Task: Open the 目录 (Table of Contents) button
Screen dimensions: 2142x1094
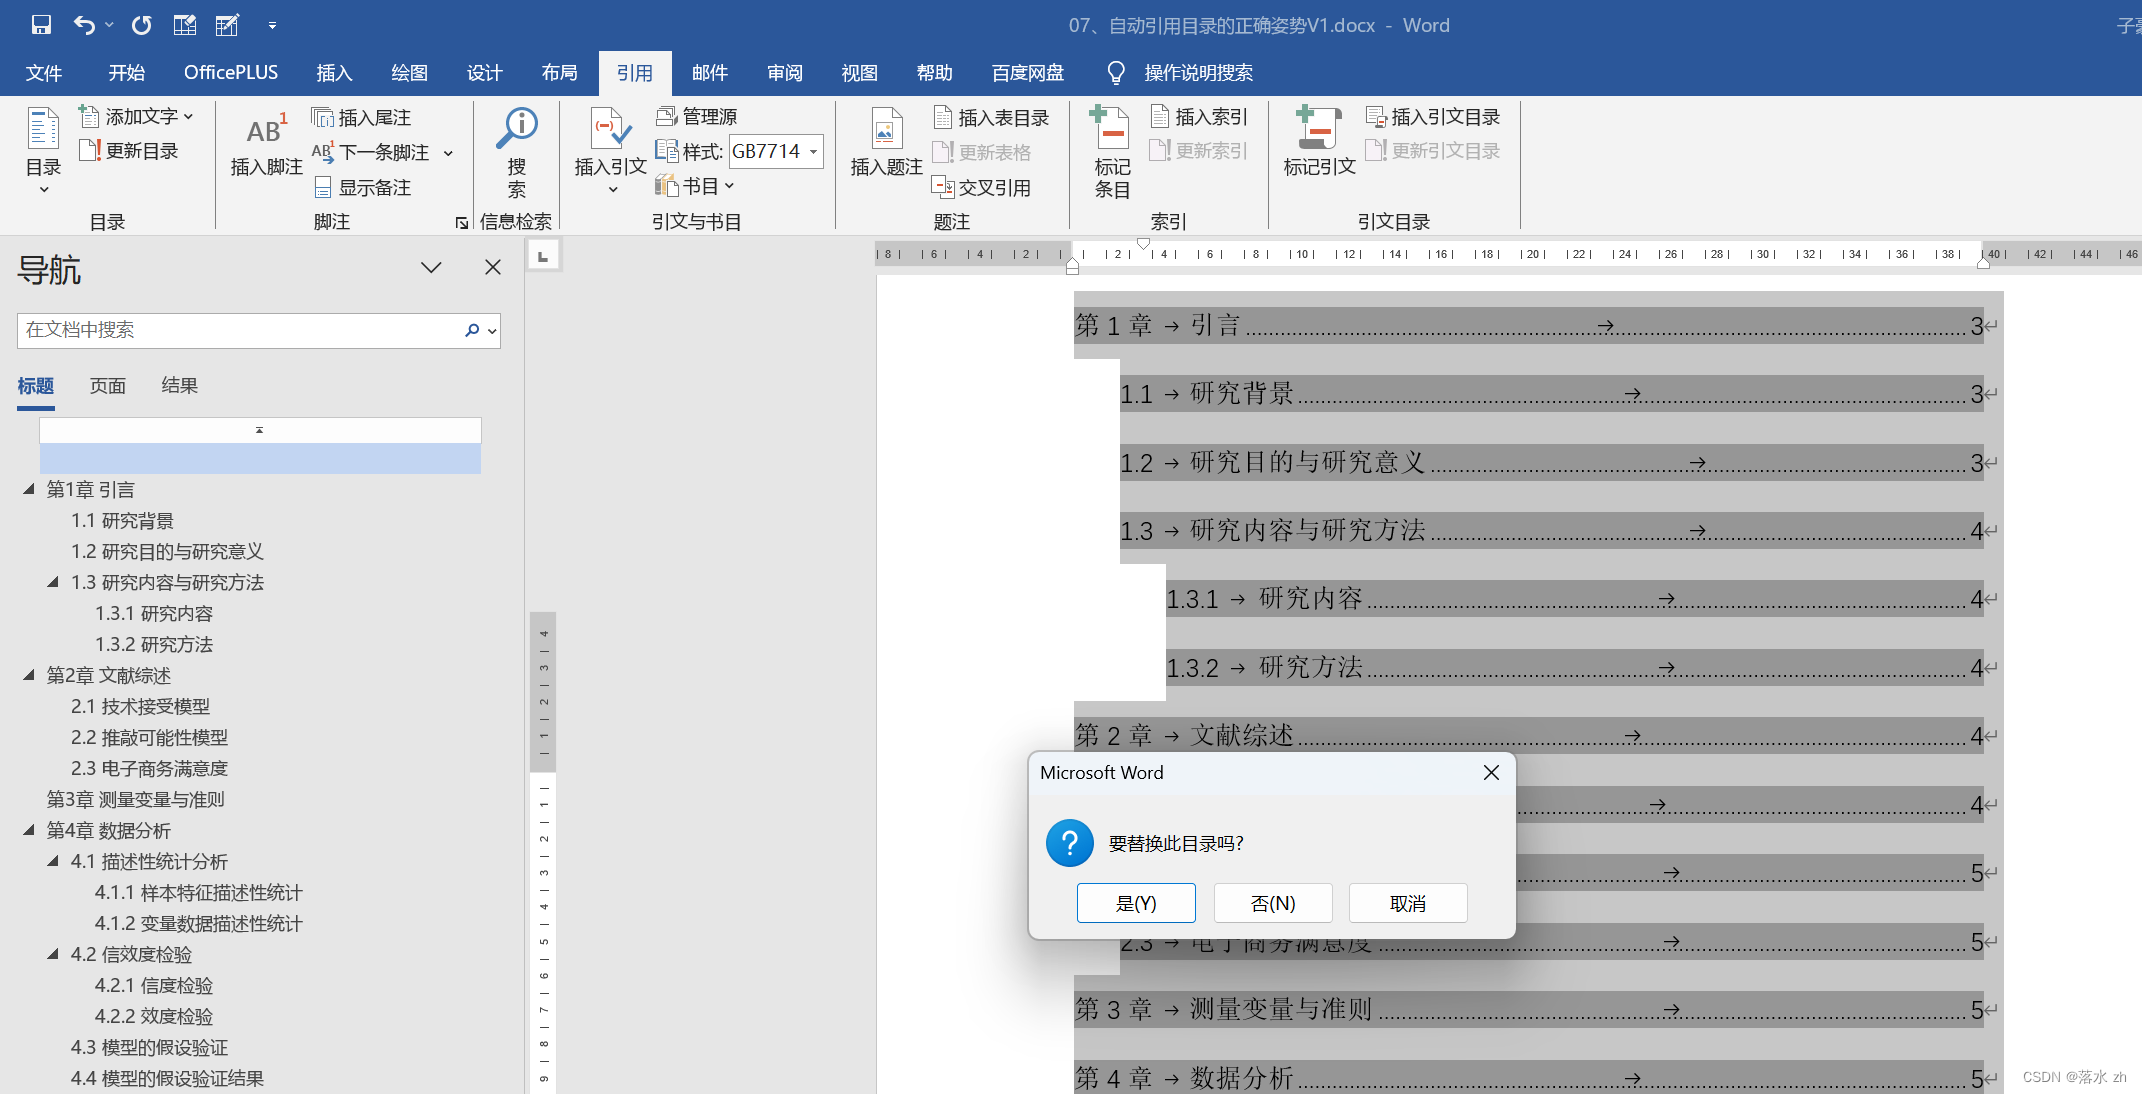Action: tap(43, 150)
